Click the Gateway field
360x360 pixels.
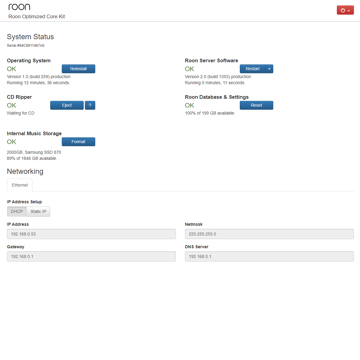[91, 257]
